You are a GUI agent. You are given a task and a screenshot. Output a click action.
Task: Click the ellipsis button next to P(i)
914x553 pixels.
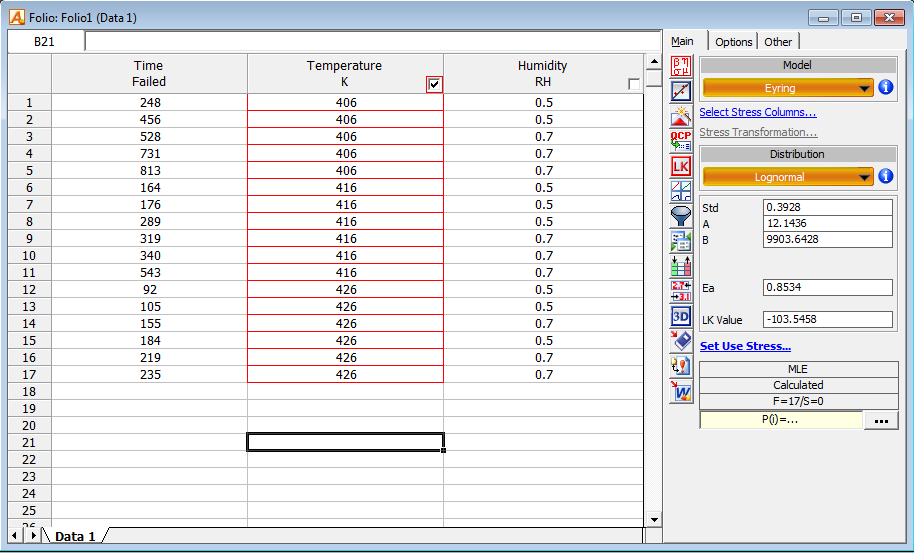[881, 420]
